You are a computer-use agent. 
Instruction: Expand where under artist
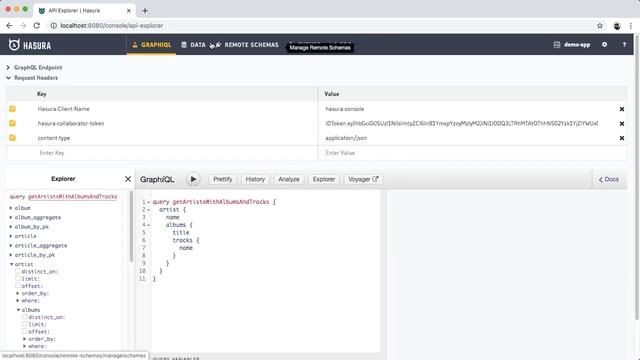pyautogui.click(x=18, y=300)
